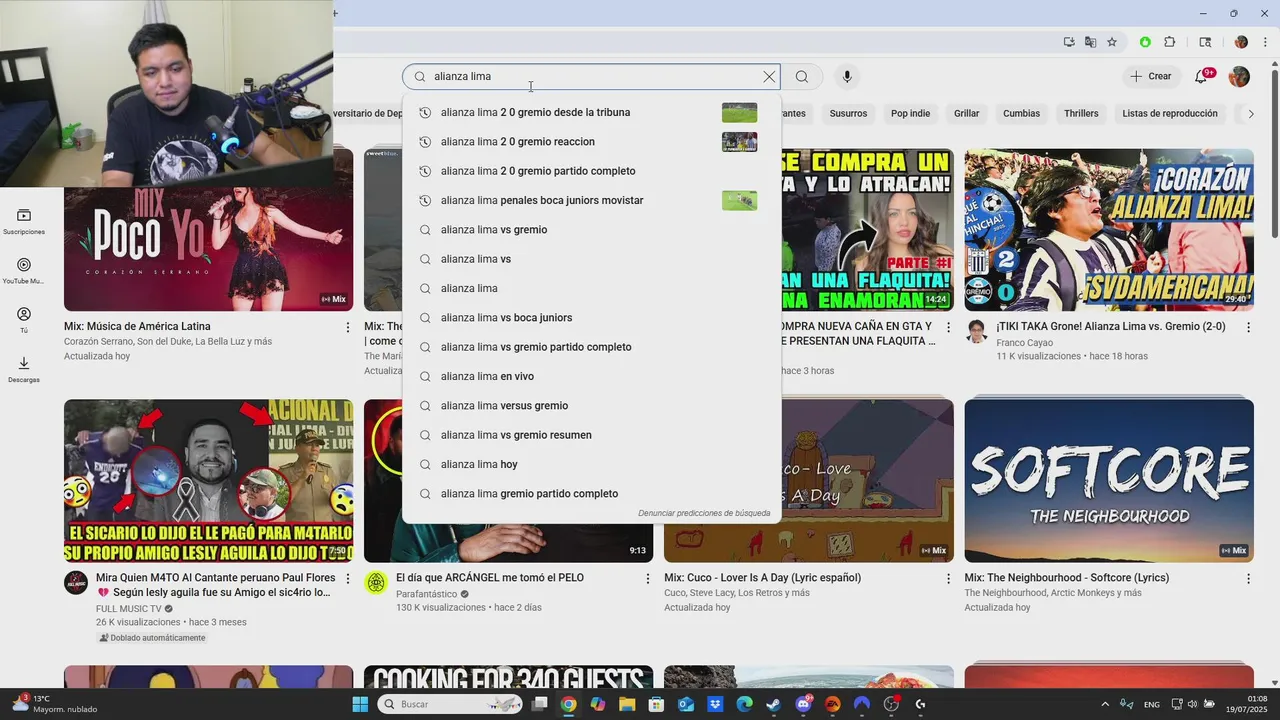Select the Listas de reproducción chip
The width and height of the screenshot is (1280, 720).
1169,114
